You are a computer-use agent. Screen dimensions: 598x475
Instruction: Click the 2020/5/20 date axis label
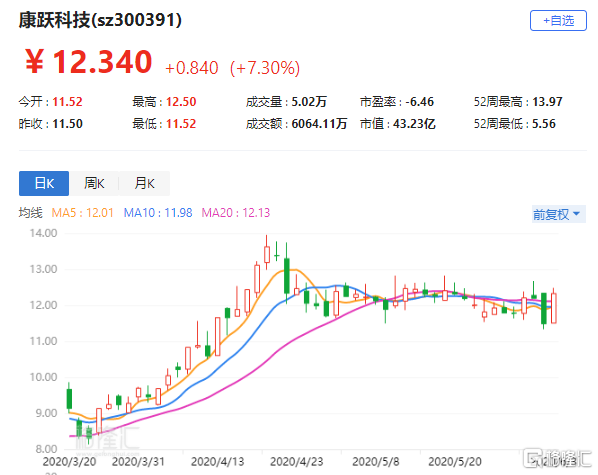[455, 462]
